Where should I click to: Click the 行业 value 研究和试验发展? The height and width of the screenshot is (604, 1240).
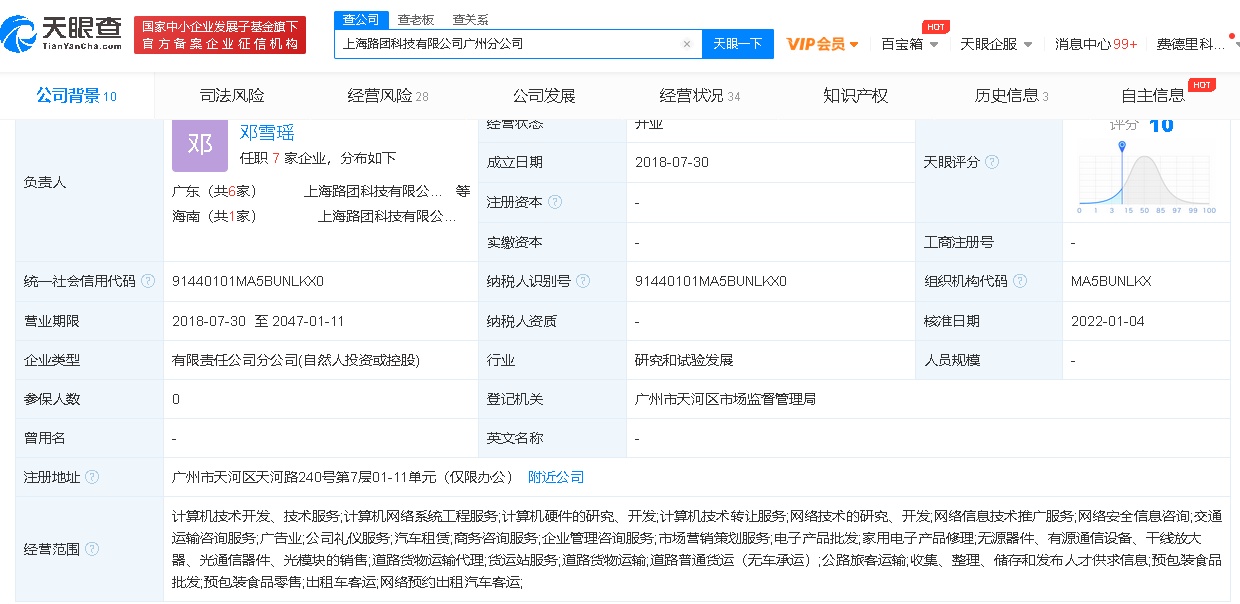pos(684,360)
